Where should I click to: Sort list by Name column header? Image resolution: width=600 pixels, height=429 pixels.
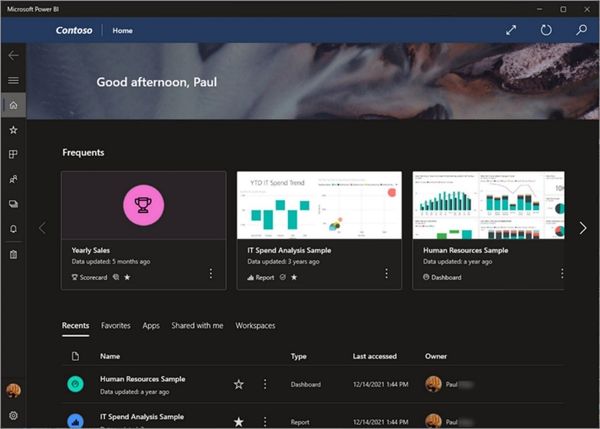(110, 356)
